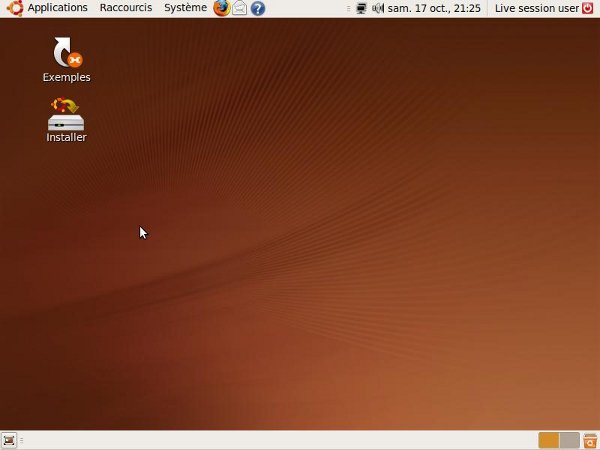Click the Ubuntu logo in the top panel
This screenshot has height=450, width=600.
tap(15, 8)
